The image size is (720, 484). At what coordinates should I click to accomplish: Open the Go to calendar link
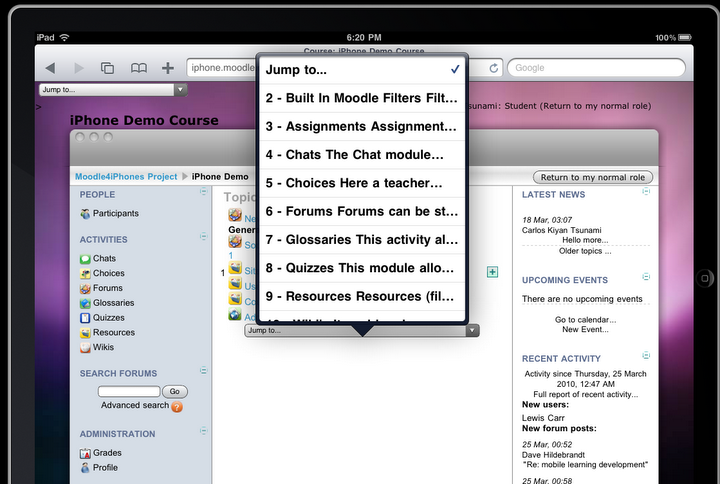(x=585, y=320)
